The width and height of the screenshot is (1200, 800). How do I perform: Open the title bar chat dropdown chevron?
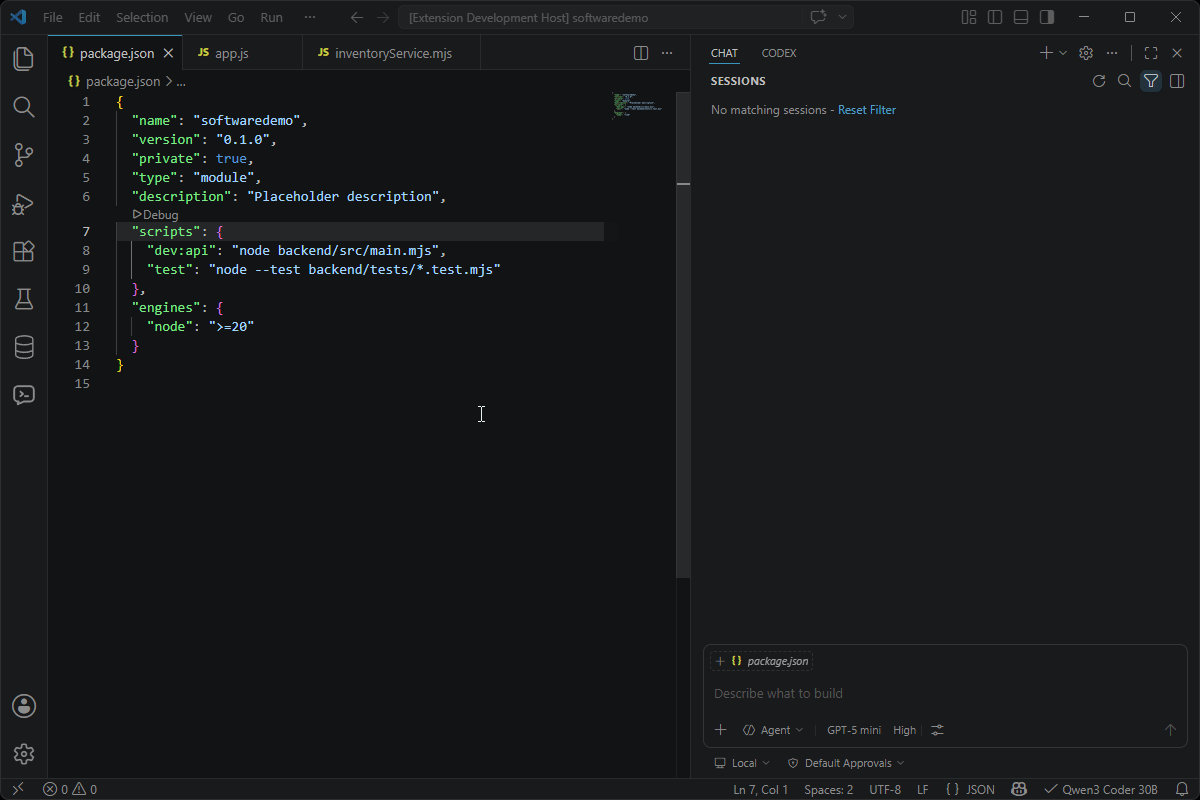843,17
